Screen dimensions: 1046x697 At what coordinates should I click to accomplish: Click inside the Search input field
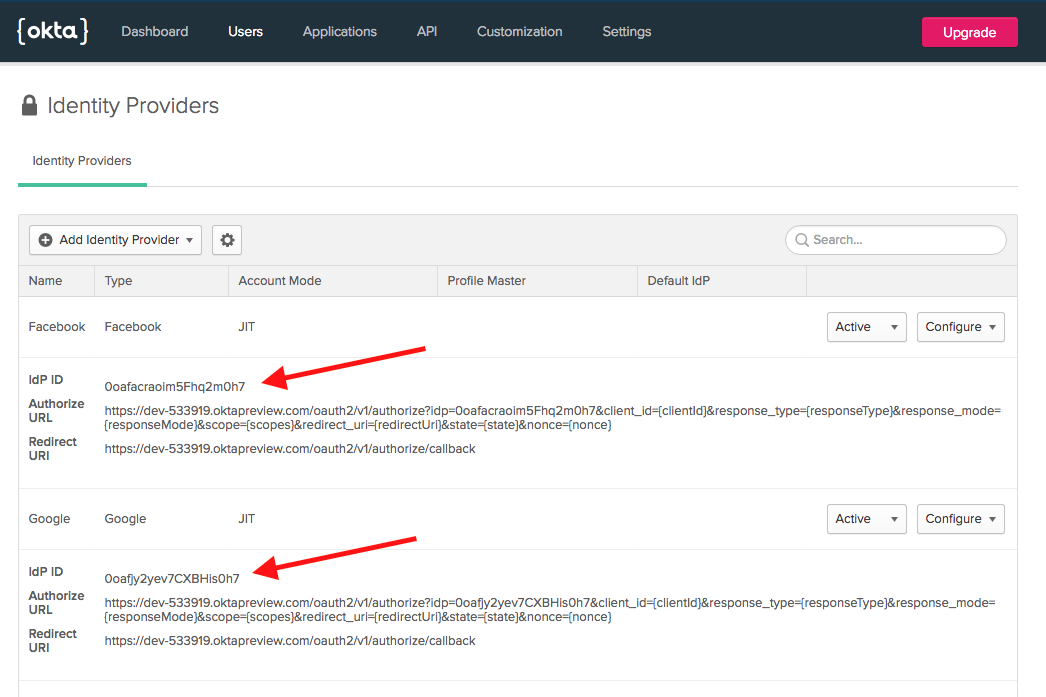coord(895,240)
